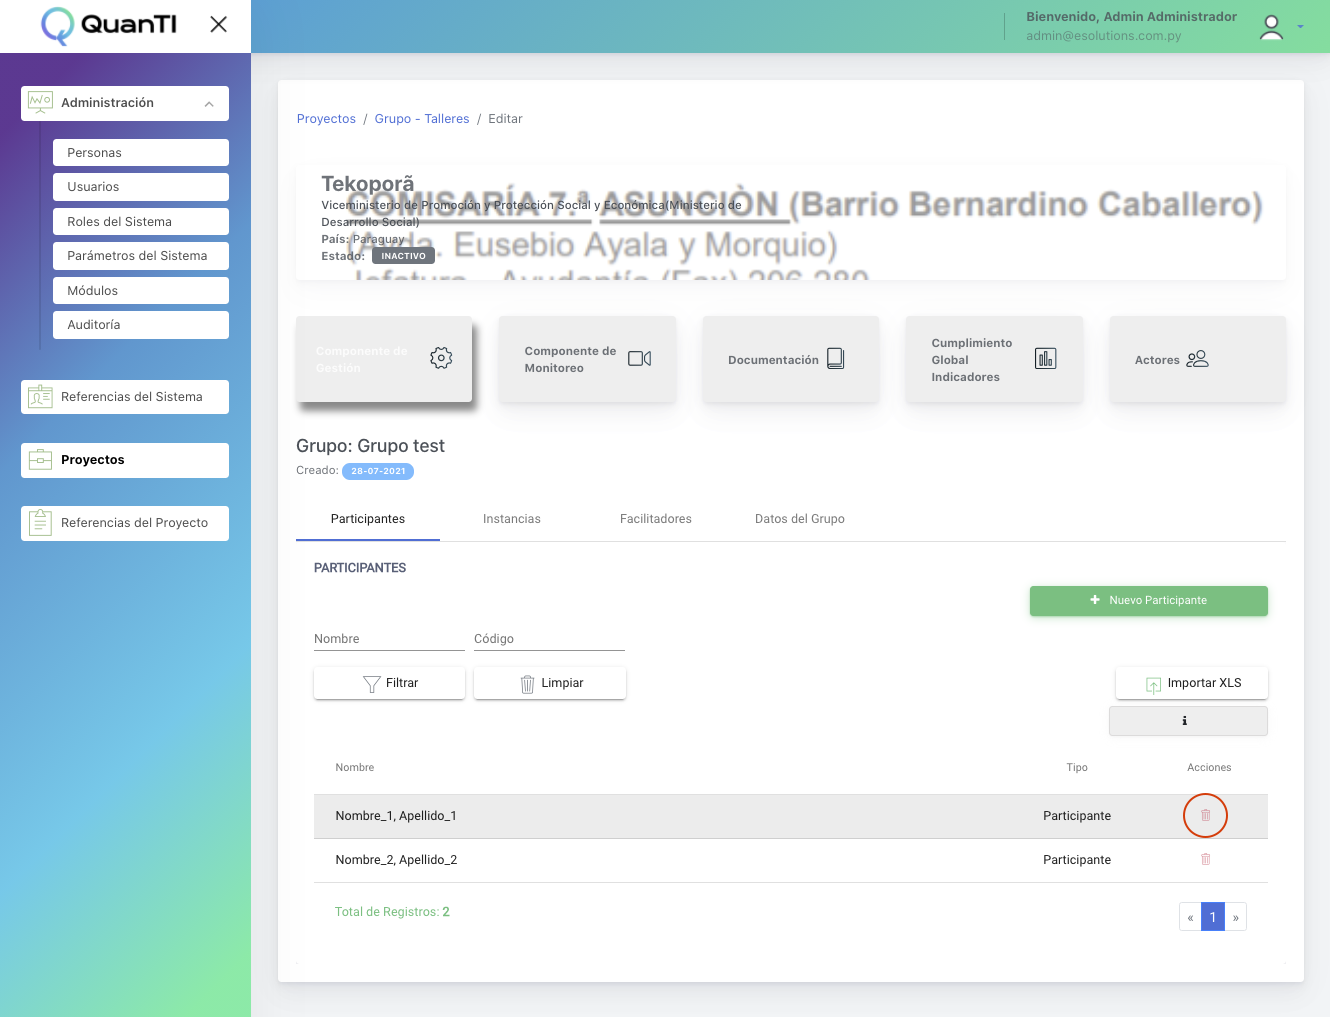Click the INACTIVO status badge
This screenshot has width=1330, height=1017.
tap(403, 256)
